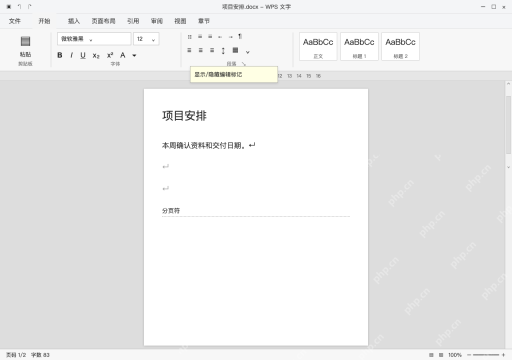Apply bulleted list formatting

click(x=190, y=37)
